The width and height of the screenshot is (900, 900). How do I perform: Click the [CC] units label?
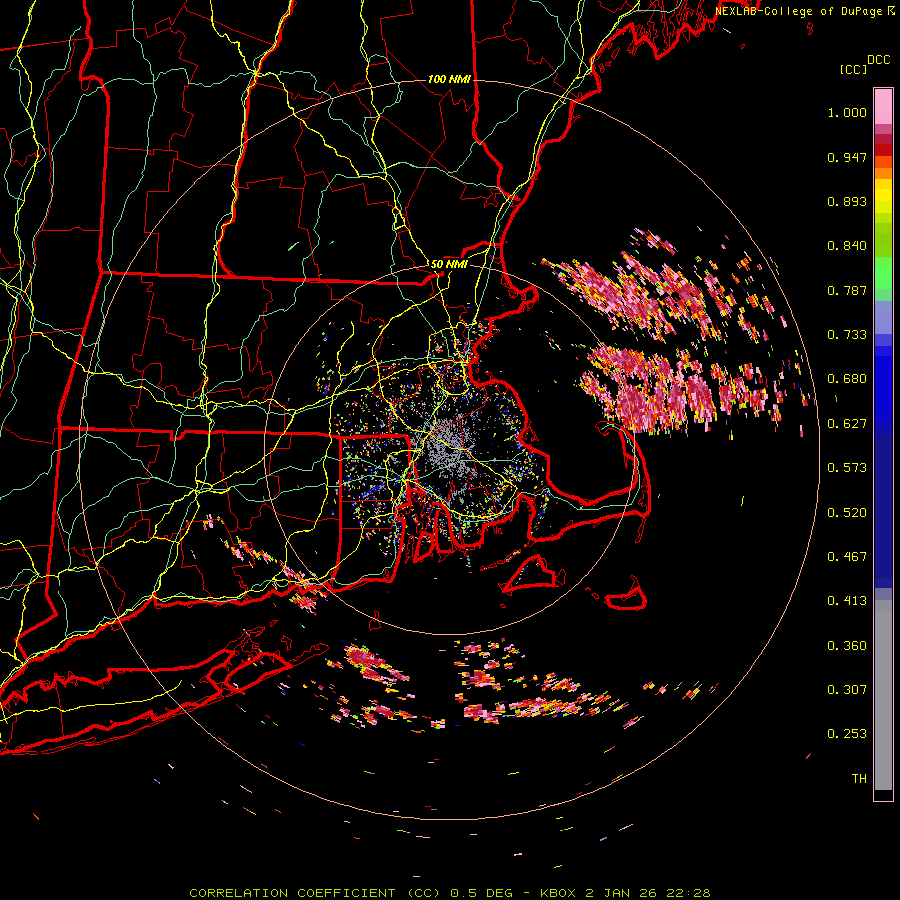point(854,69)
